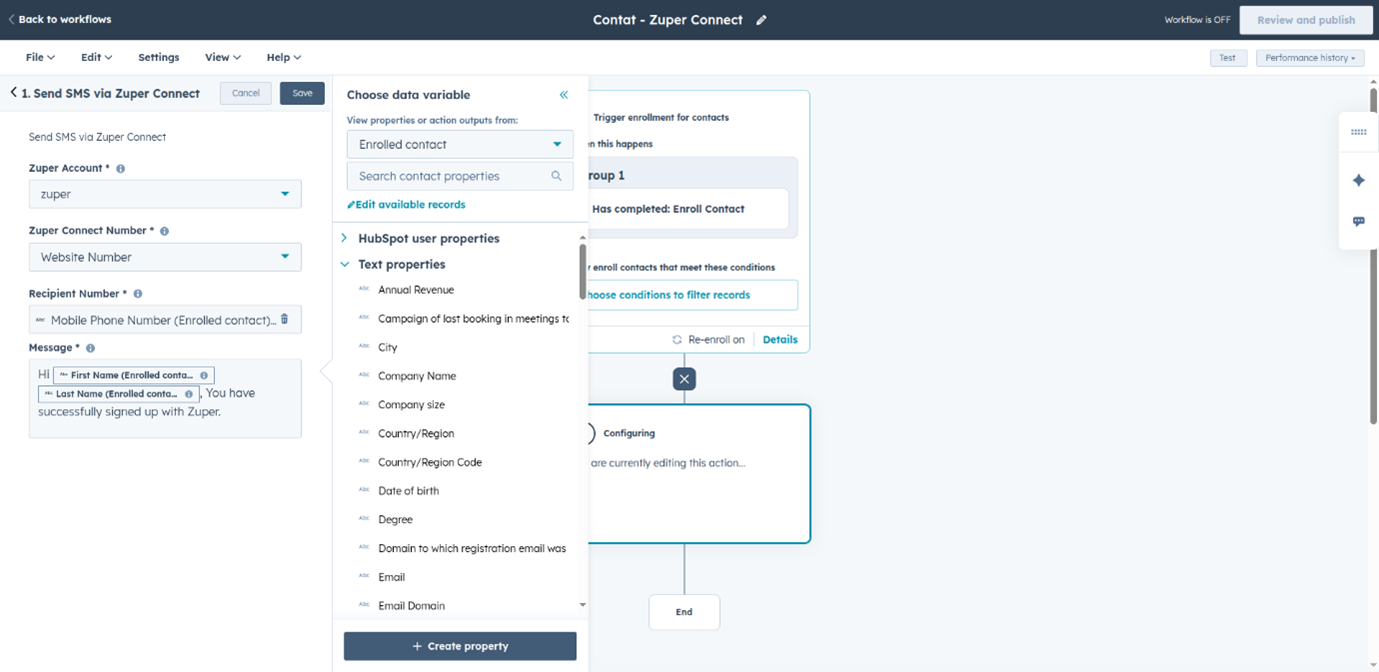Select Annual Revenue property
The width and height of the screenshot is (1379, 672).
pos(416,290)
